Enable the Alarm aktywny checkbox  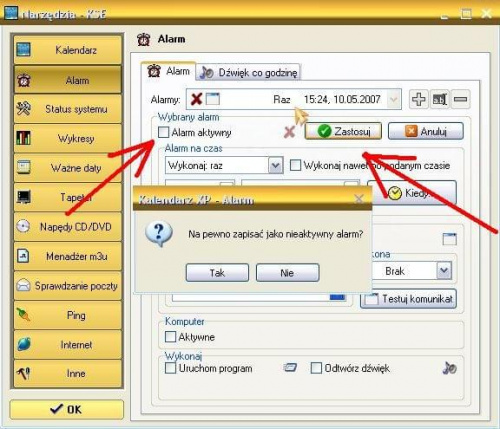point(163,132)
